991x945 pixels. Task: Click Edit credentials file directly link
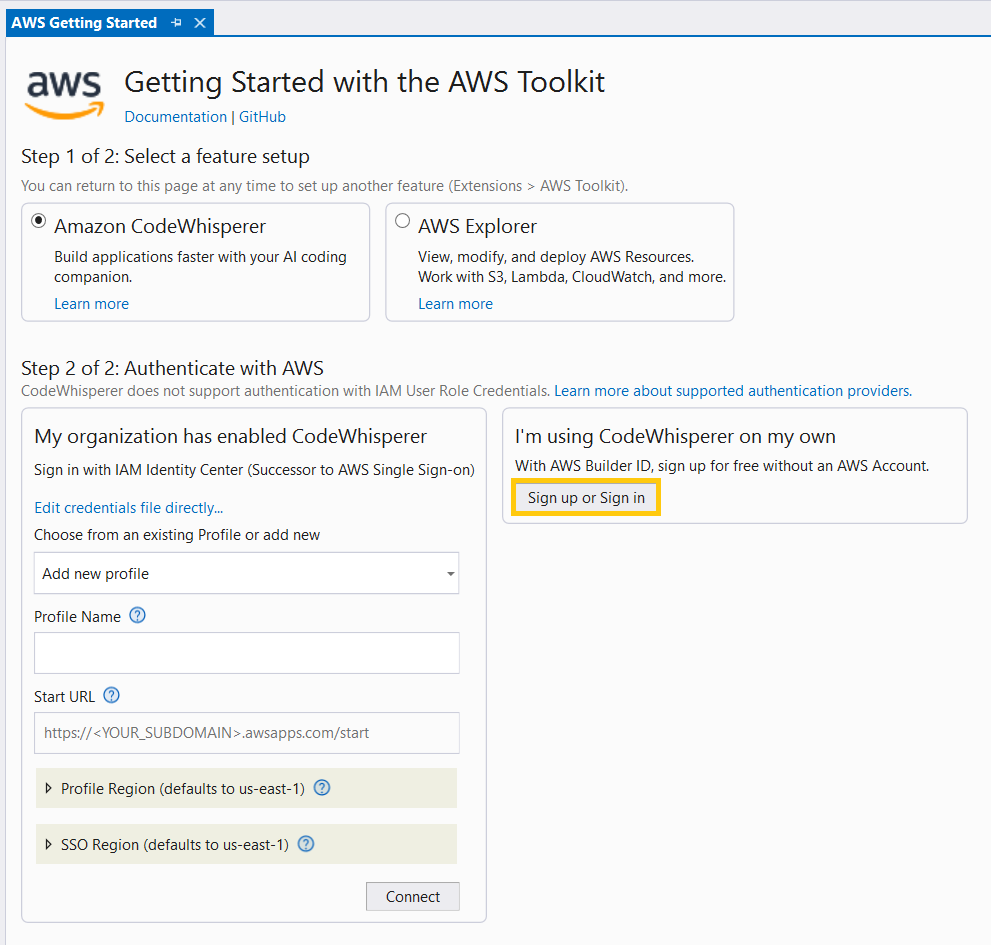pos(128,507)
